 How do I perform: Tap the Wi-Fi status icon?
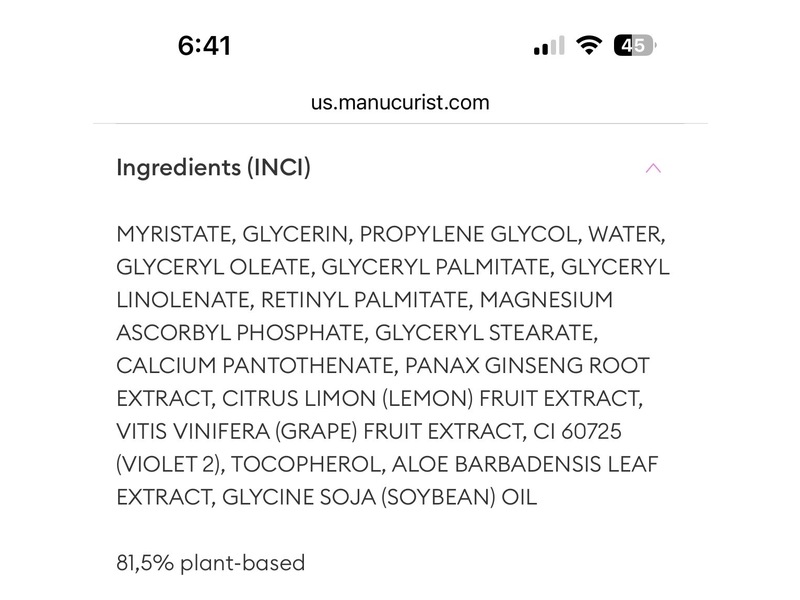589,46
